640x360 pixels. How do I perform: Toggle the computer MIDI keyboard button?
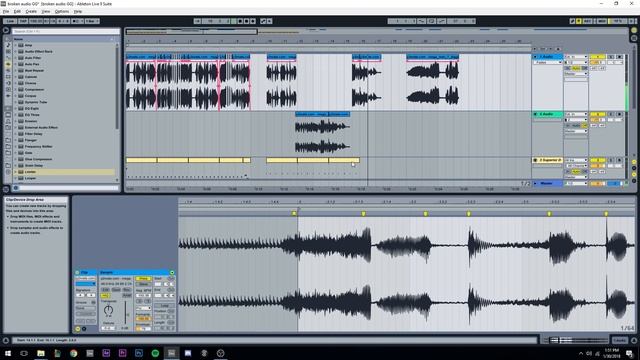click(578, 21)
